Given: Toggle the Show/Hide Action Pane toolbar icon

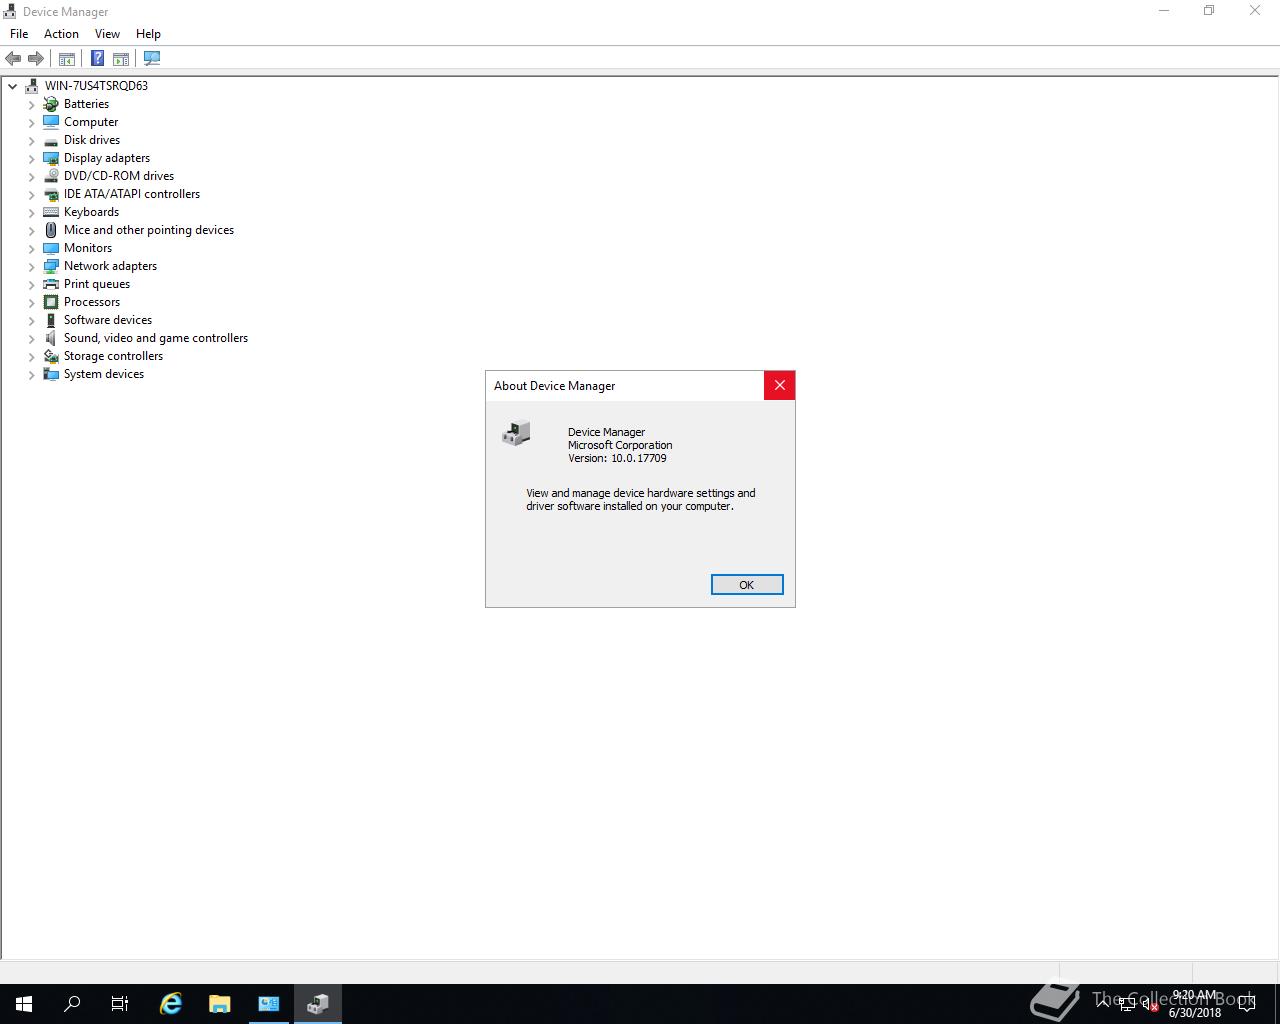Looking at the screenshot, I should click(121, 59).
